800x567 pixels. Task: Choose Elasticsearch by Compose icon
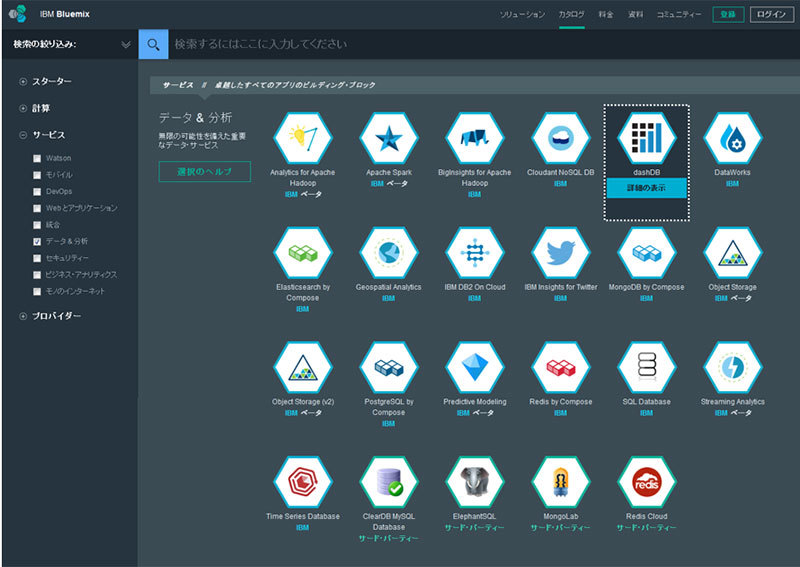click(x=303, y=253)
